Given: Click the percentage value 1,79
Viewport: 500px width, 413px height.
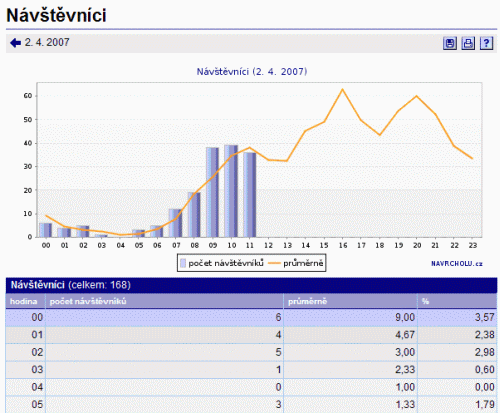Looking at the screenshot, I should coord(485,404).
